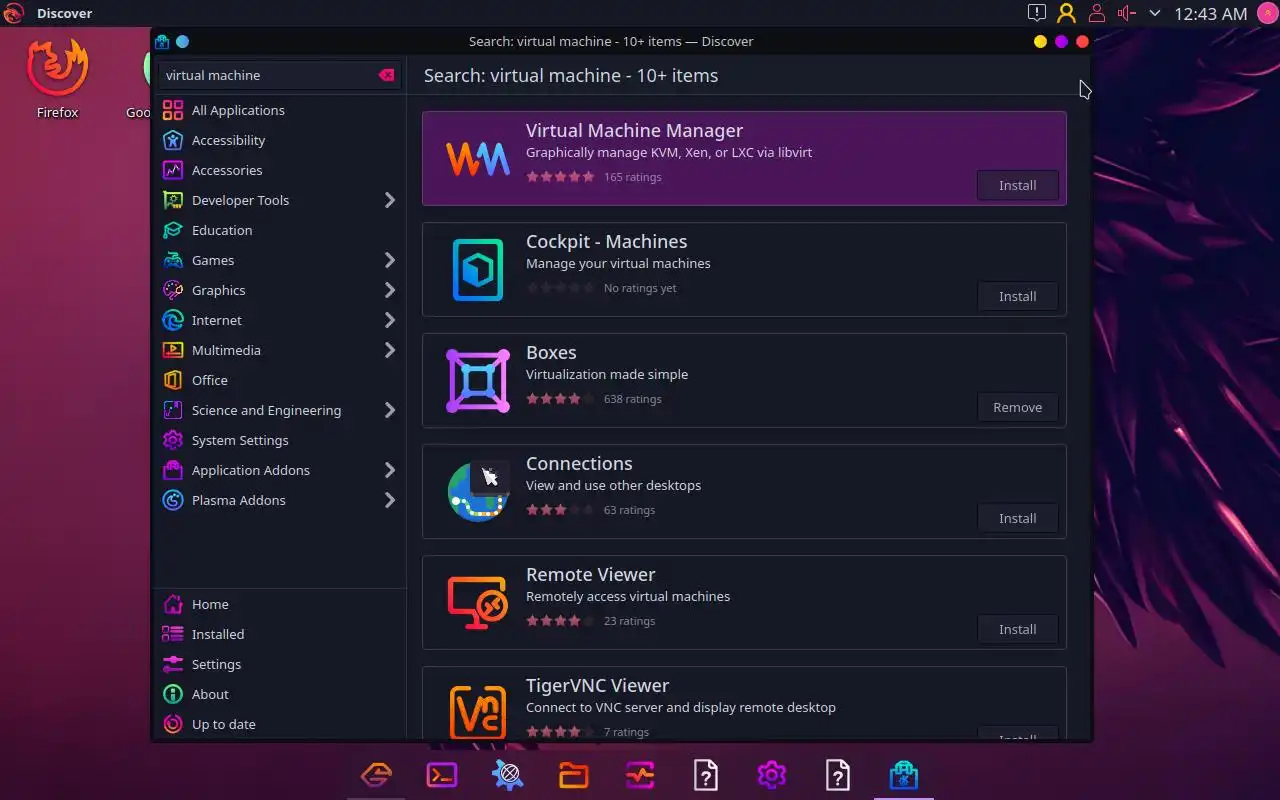
Task: Expand the Developer Tools subcategories arrow
Action: 390,200
